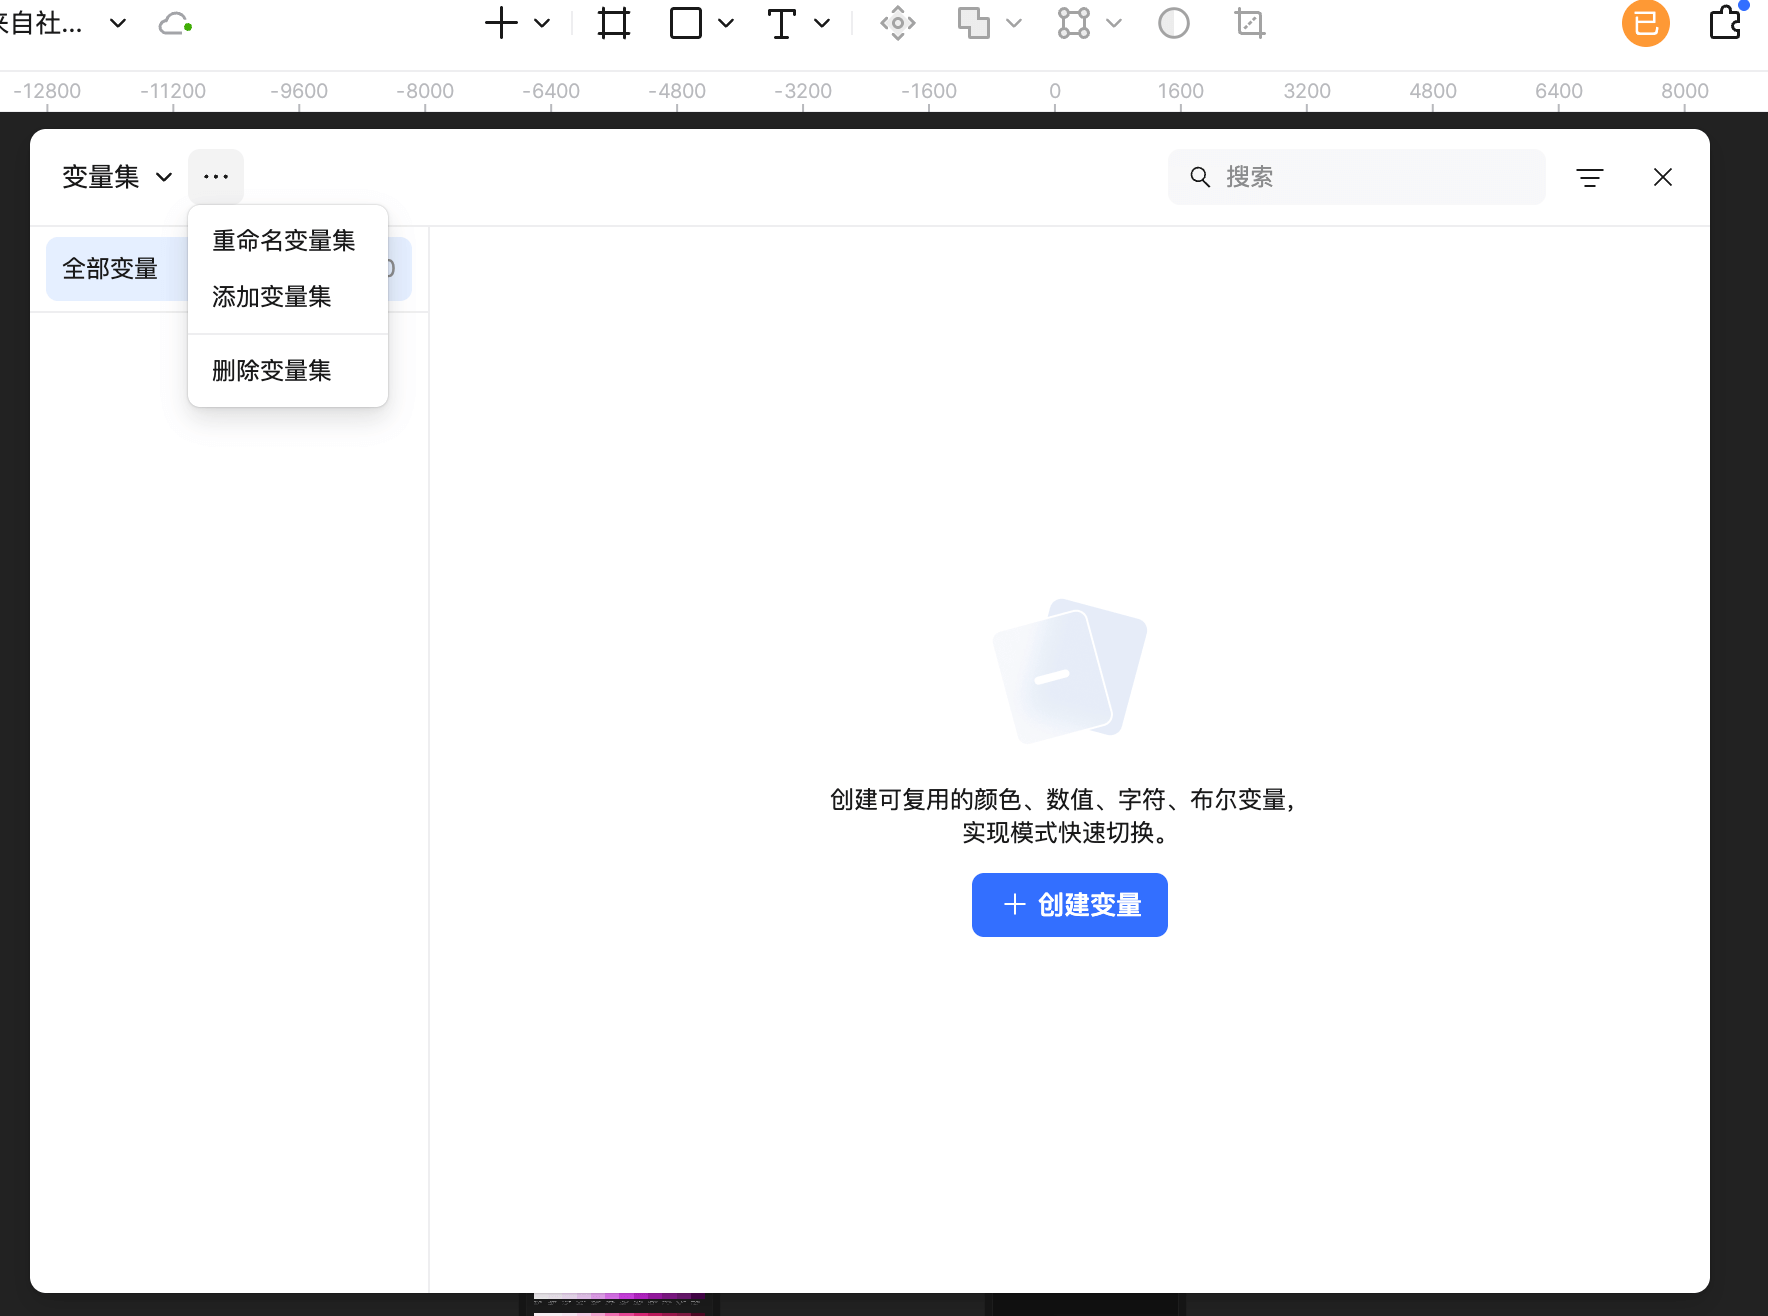Select the Move tool
This screenshot has width=1768, height=1316.
(x=897, y=22)
